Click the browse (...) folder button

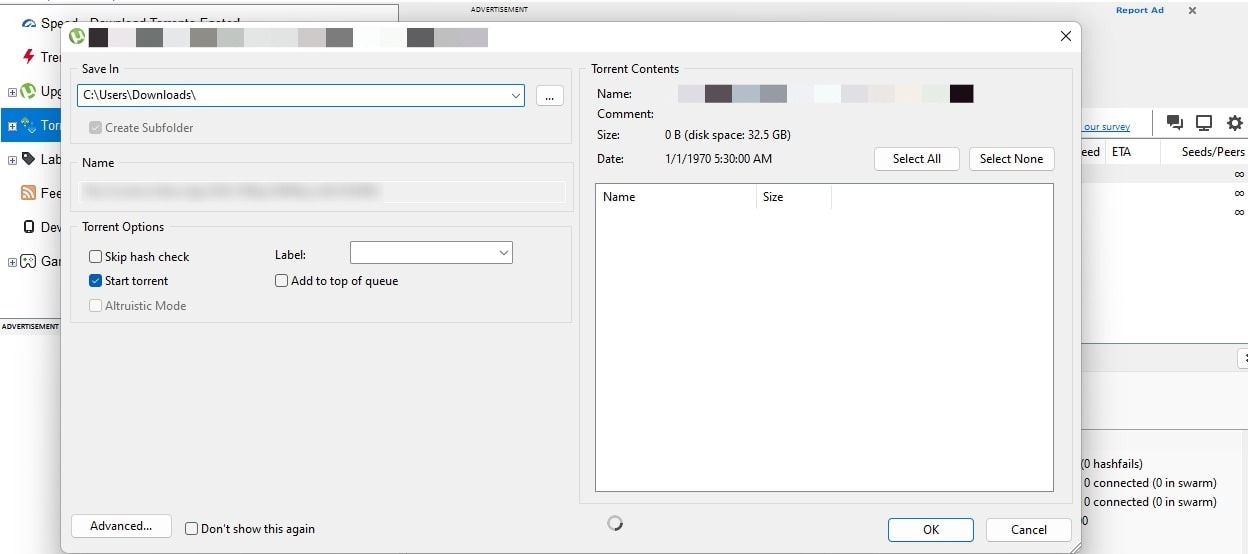(x=549, y=96)
